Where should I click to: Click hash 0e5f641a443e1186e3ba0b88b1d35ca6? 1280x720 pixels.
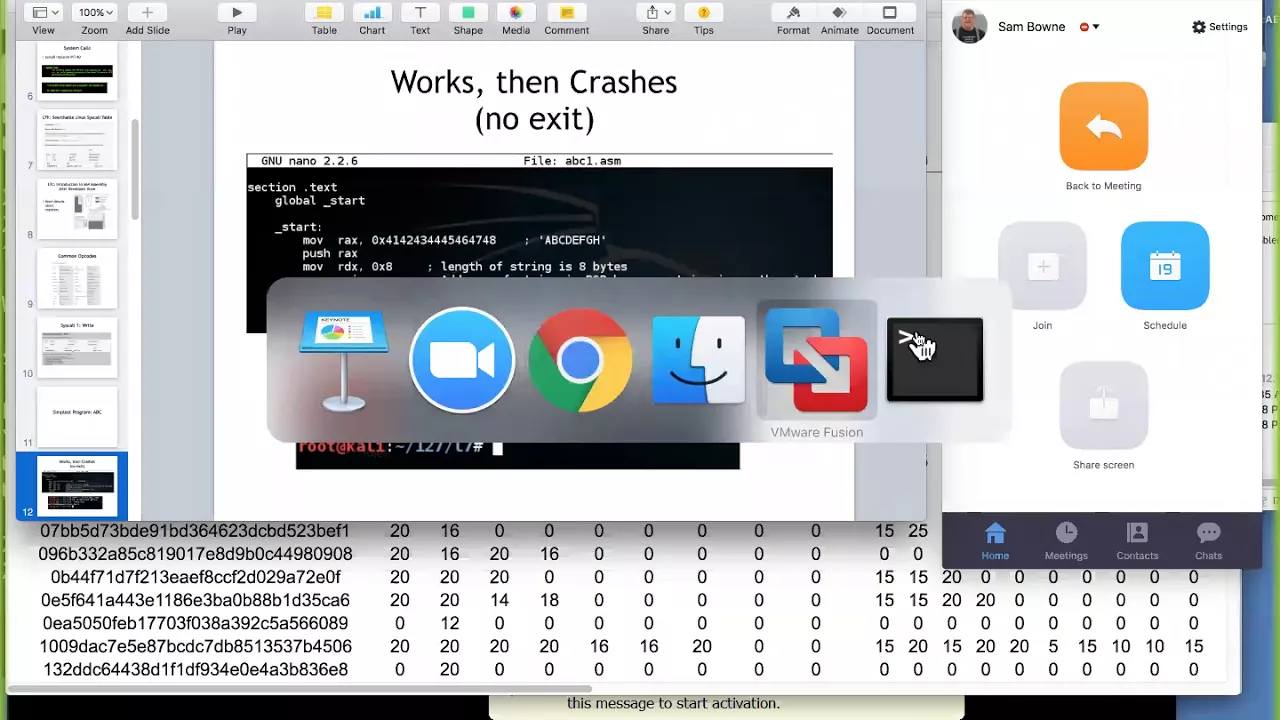[x=195, y=600]
